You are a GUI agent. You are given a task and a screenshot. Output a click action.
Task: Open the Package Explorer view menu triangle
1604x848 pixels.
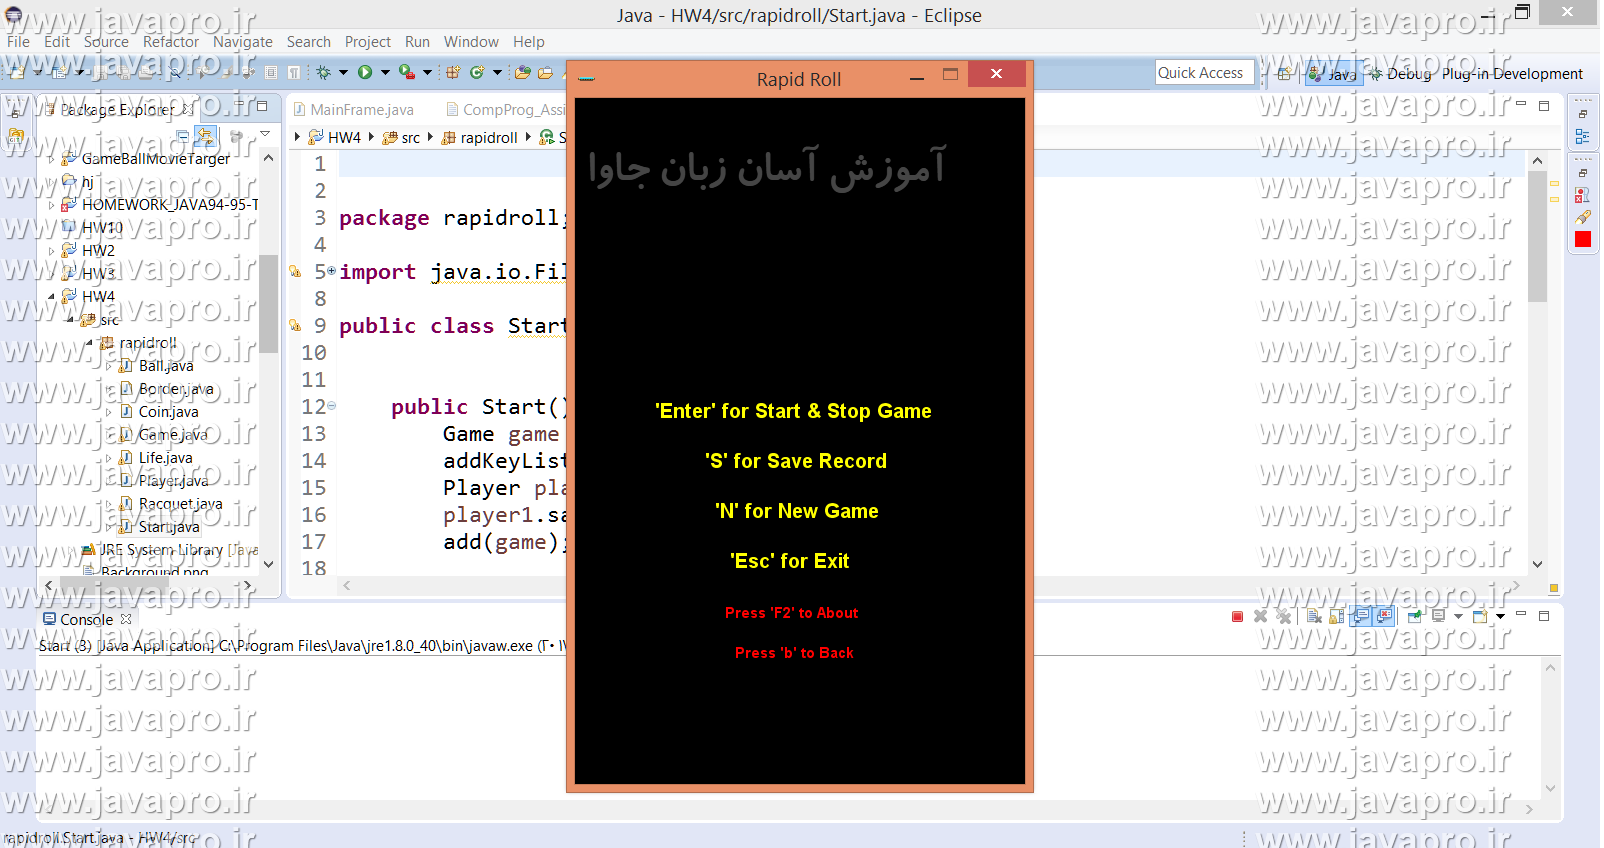click(265, 134)
